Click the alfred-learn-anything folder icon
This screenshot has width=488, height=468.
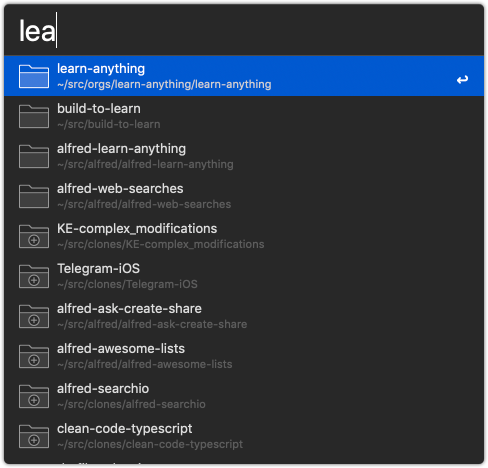click(34, 156)
